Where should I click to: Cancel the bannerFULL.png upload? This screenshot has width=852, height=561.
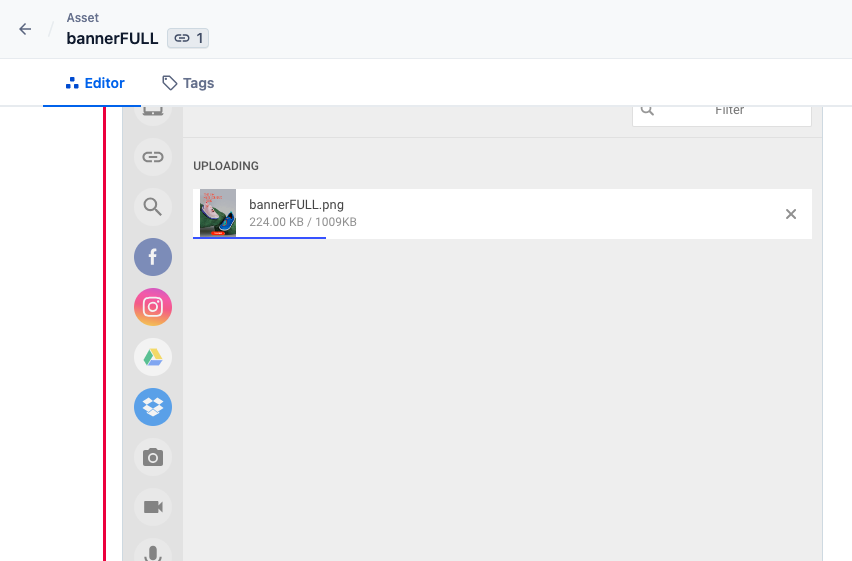point(791,214)
